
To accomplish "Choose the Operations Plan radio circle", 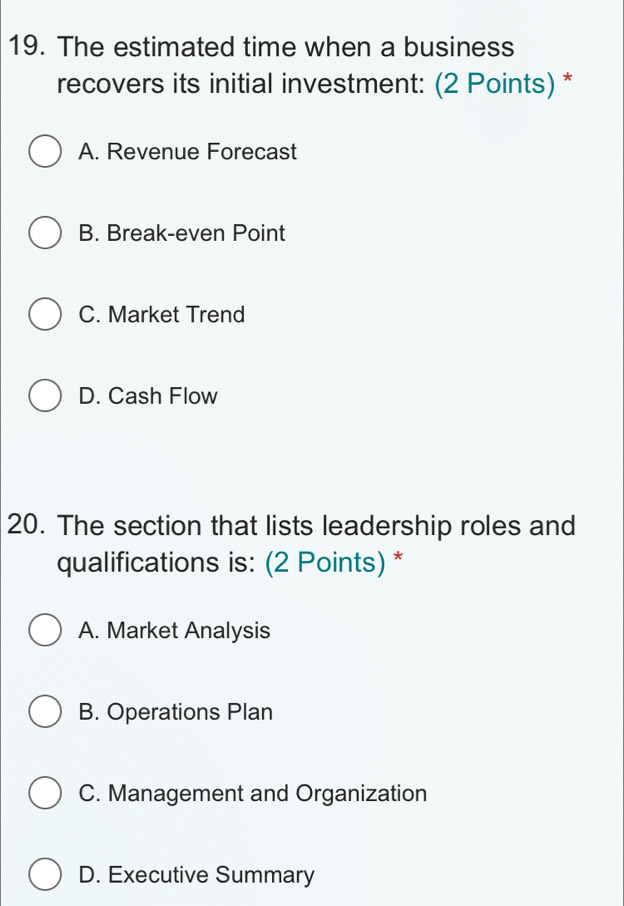I will [45, 712].
